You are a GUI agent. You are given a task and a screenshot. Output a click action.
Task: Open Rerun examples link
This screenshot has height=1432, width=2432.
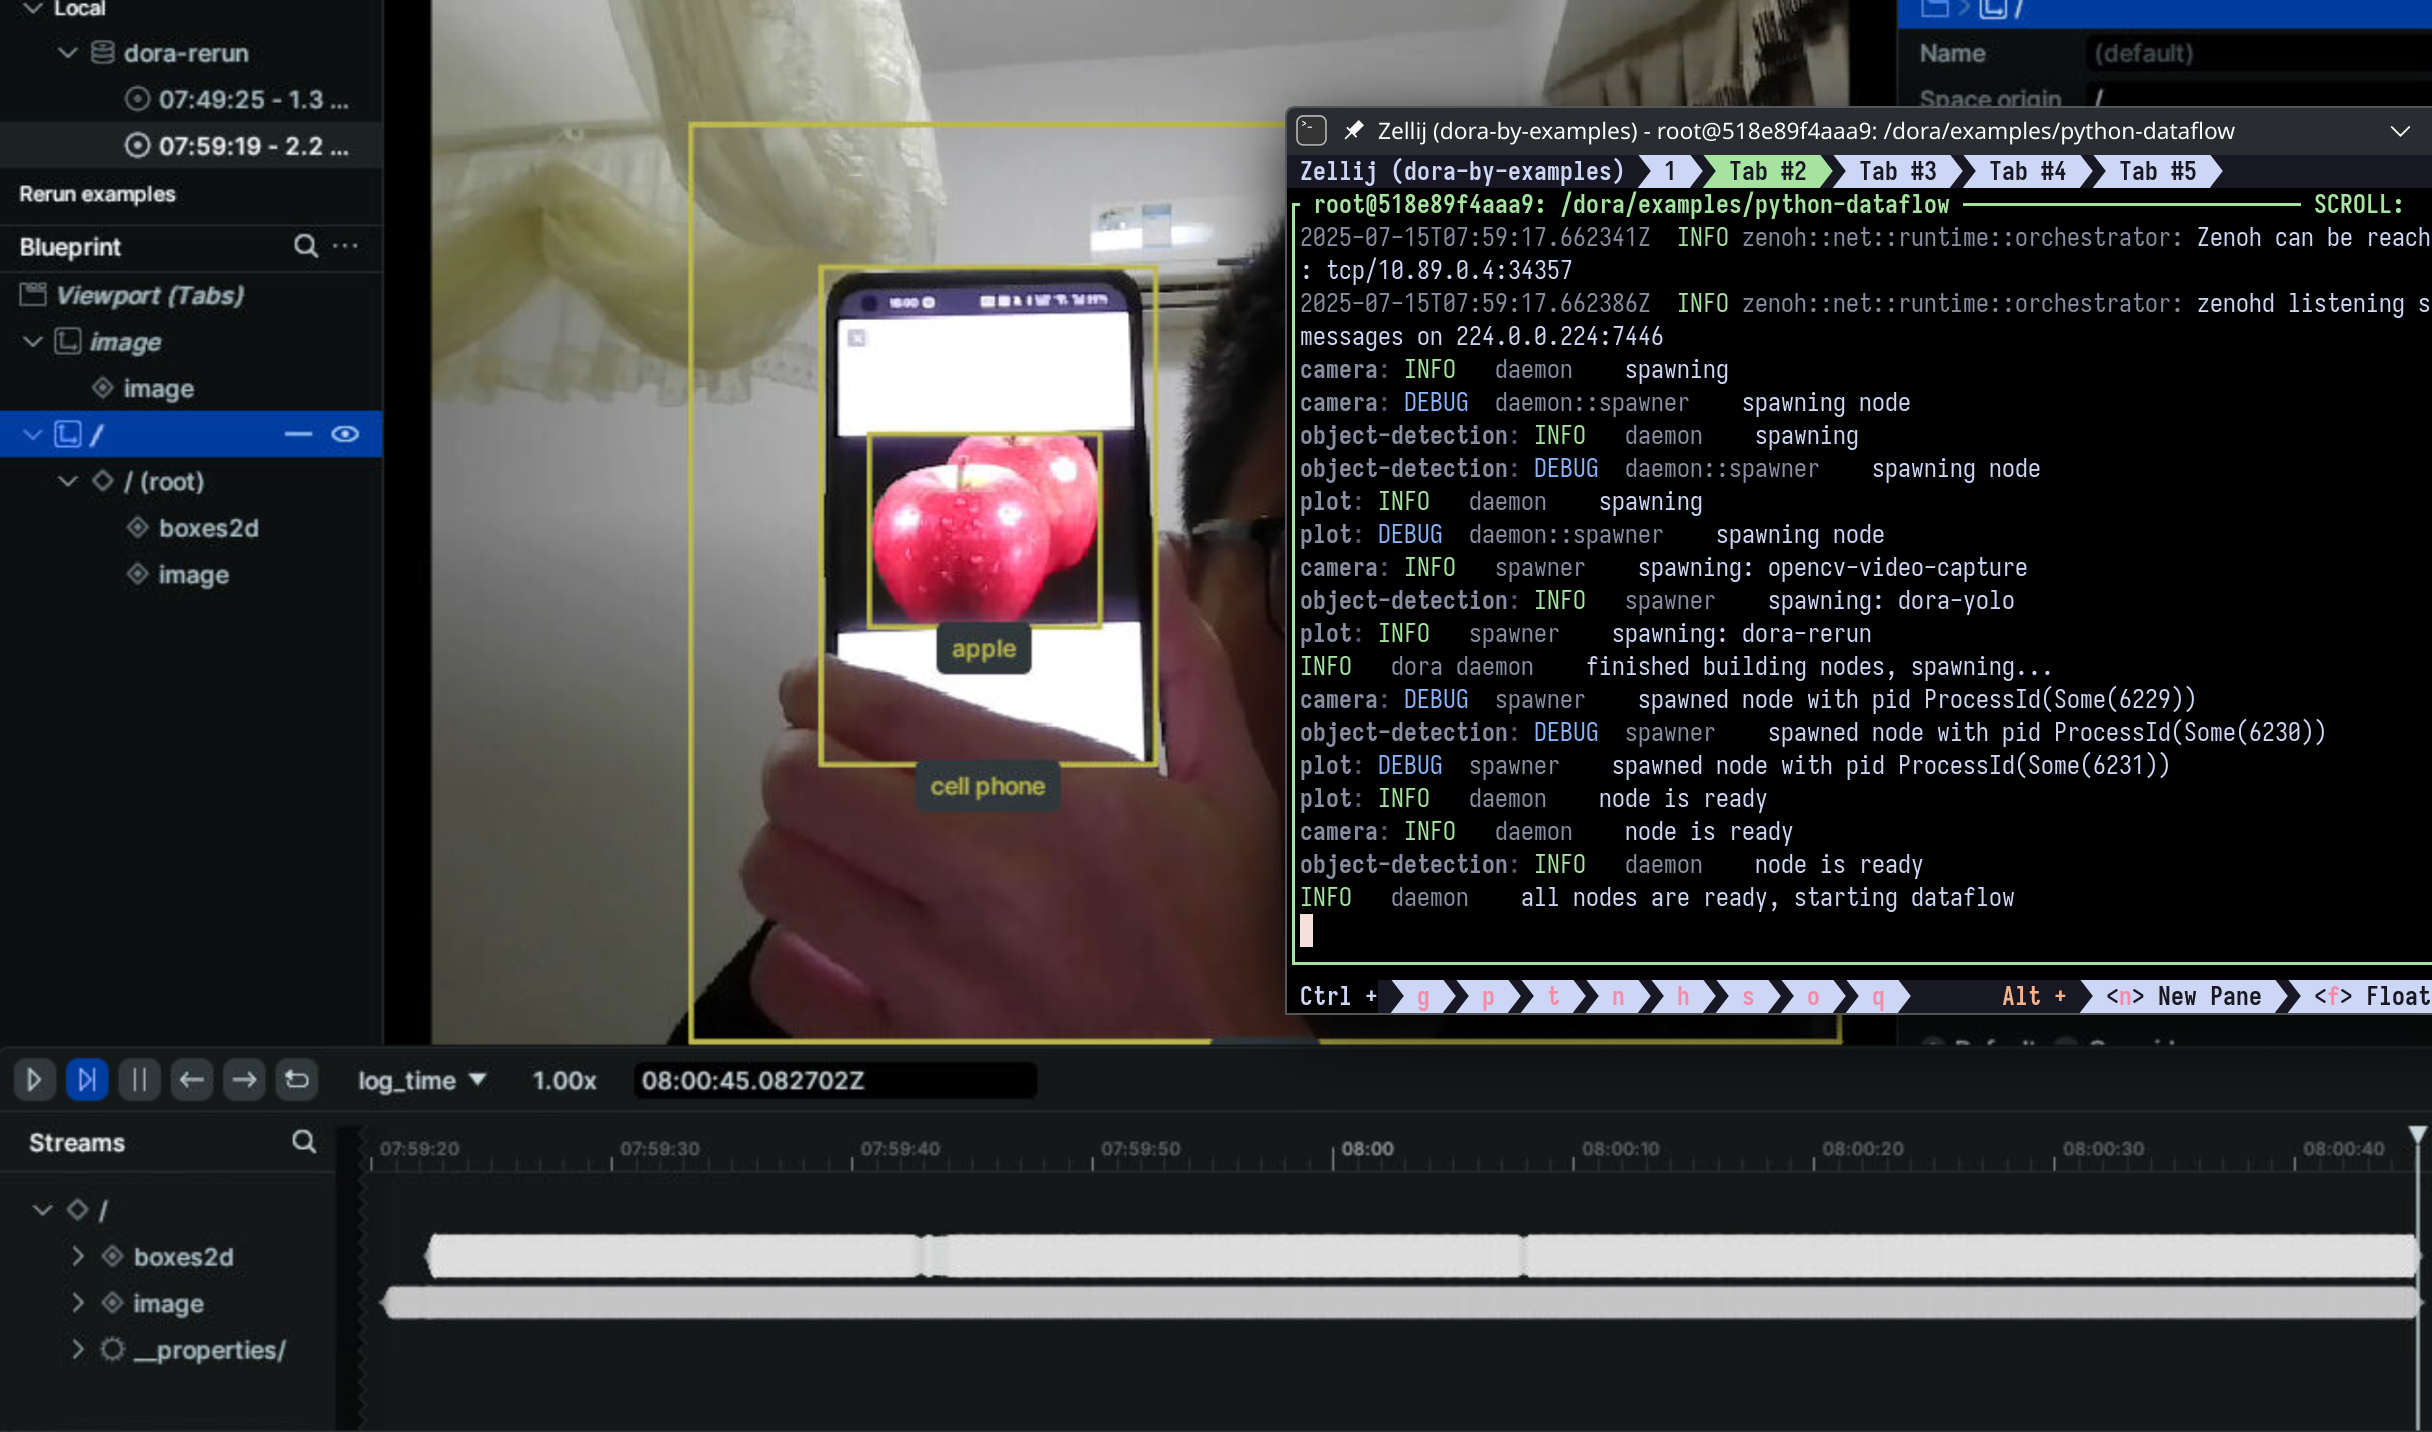point(97,194)
